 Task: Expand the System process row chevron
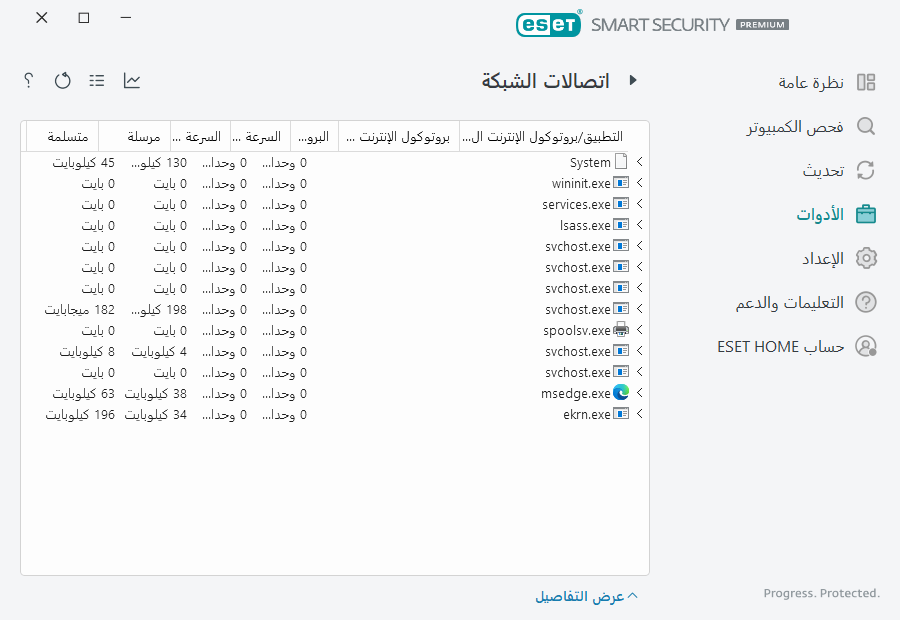(x=639, y=161)
